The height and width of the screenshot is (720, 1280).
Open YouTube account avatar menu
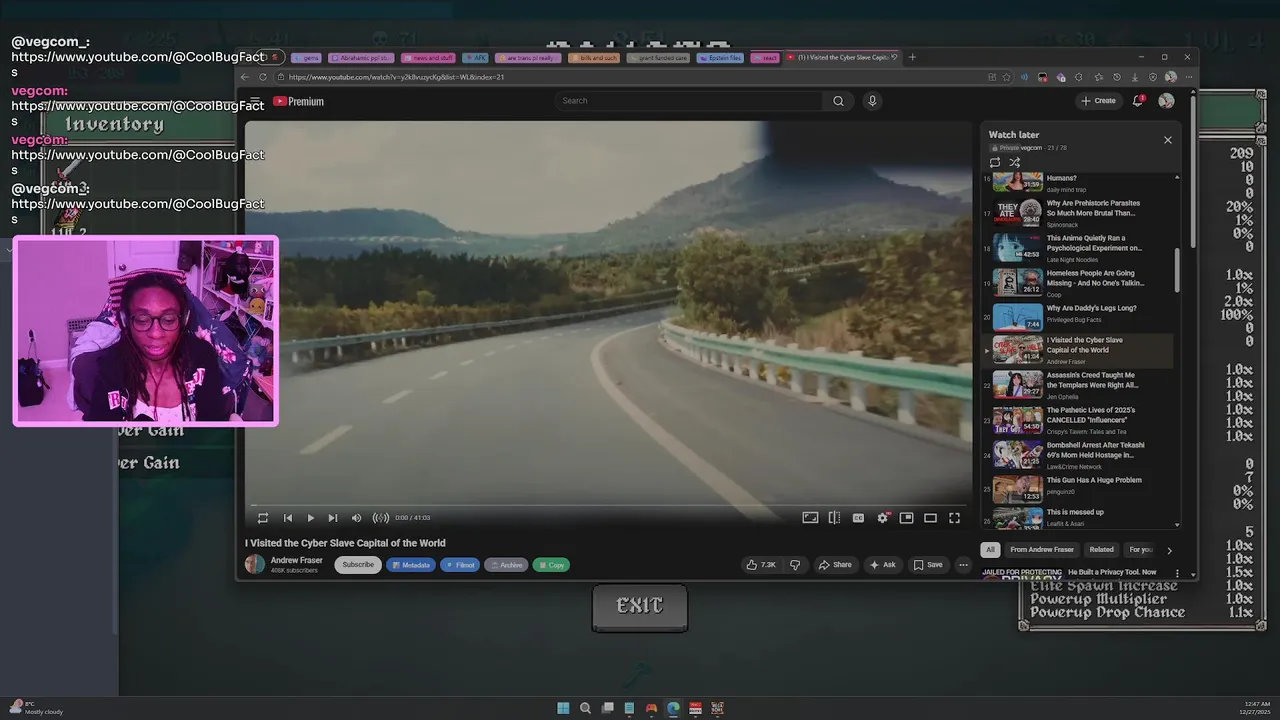click(x=1166, y=101)
